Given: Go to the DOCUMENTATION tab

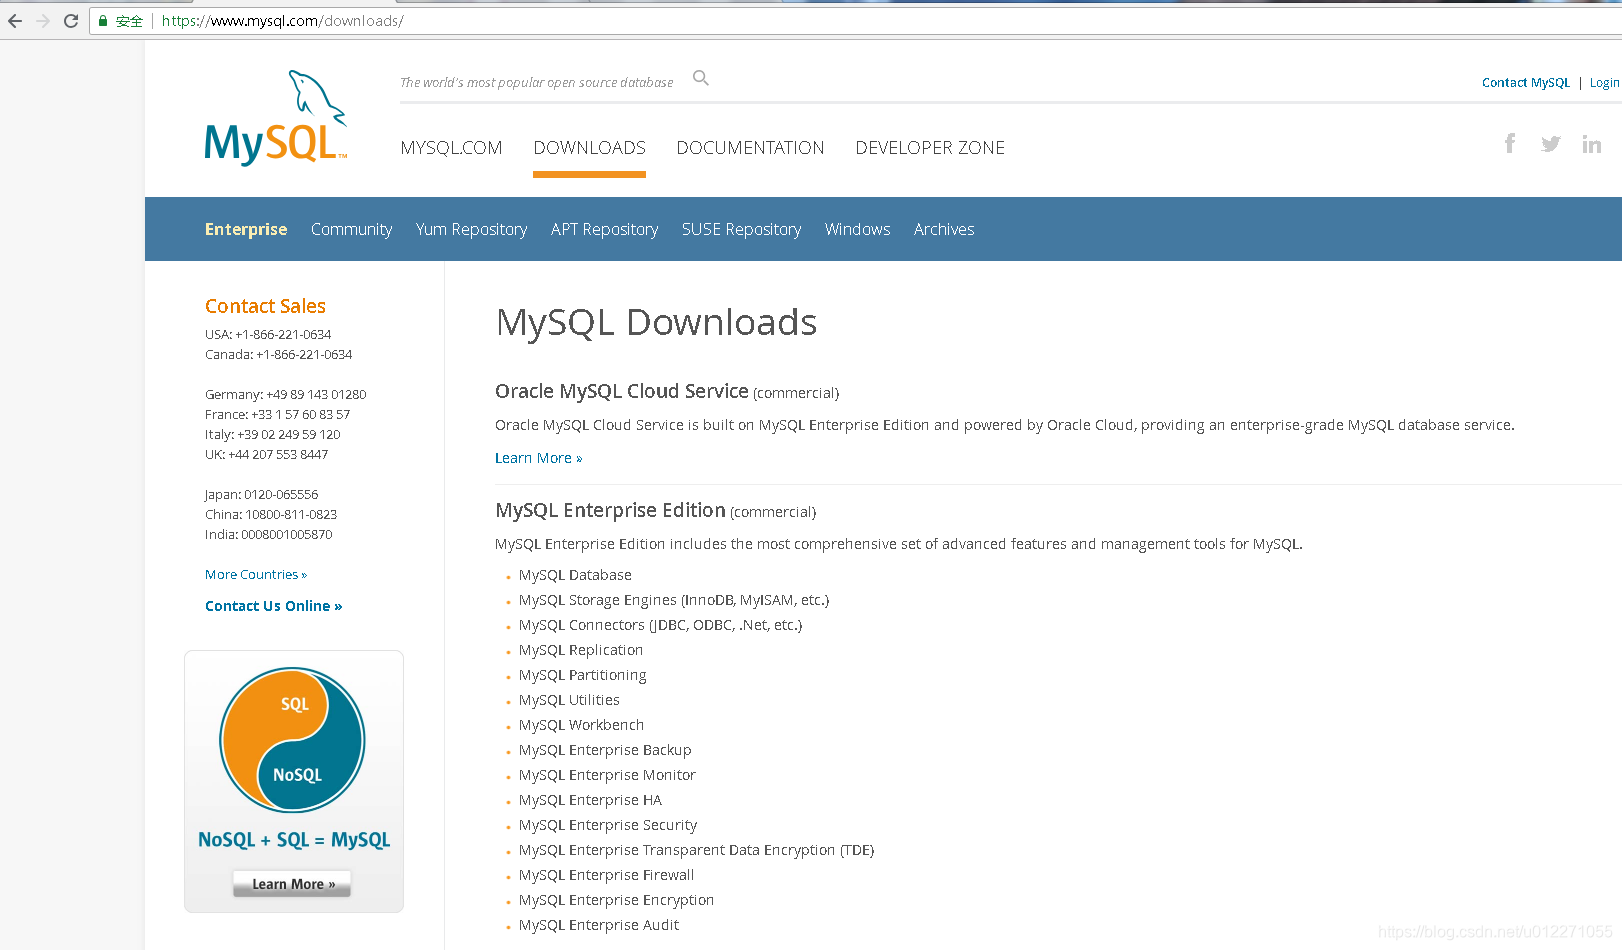Looking at the screenshot, I should (x=750, y=148).
